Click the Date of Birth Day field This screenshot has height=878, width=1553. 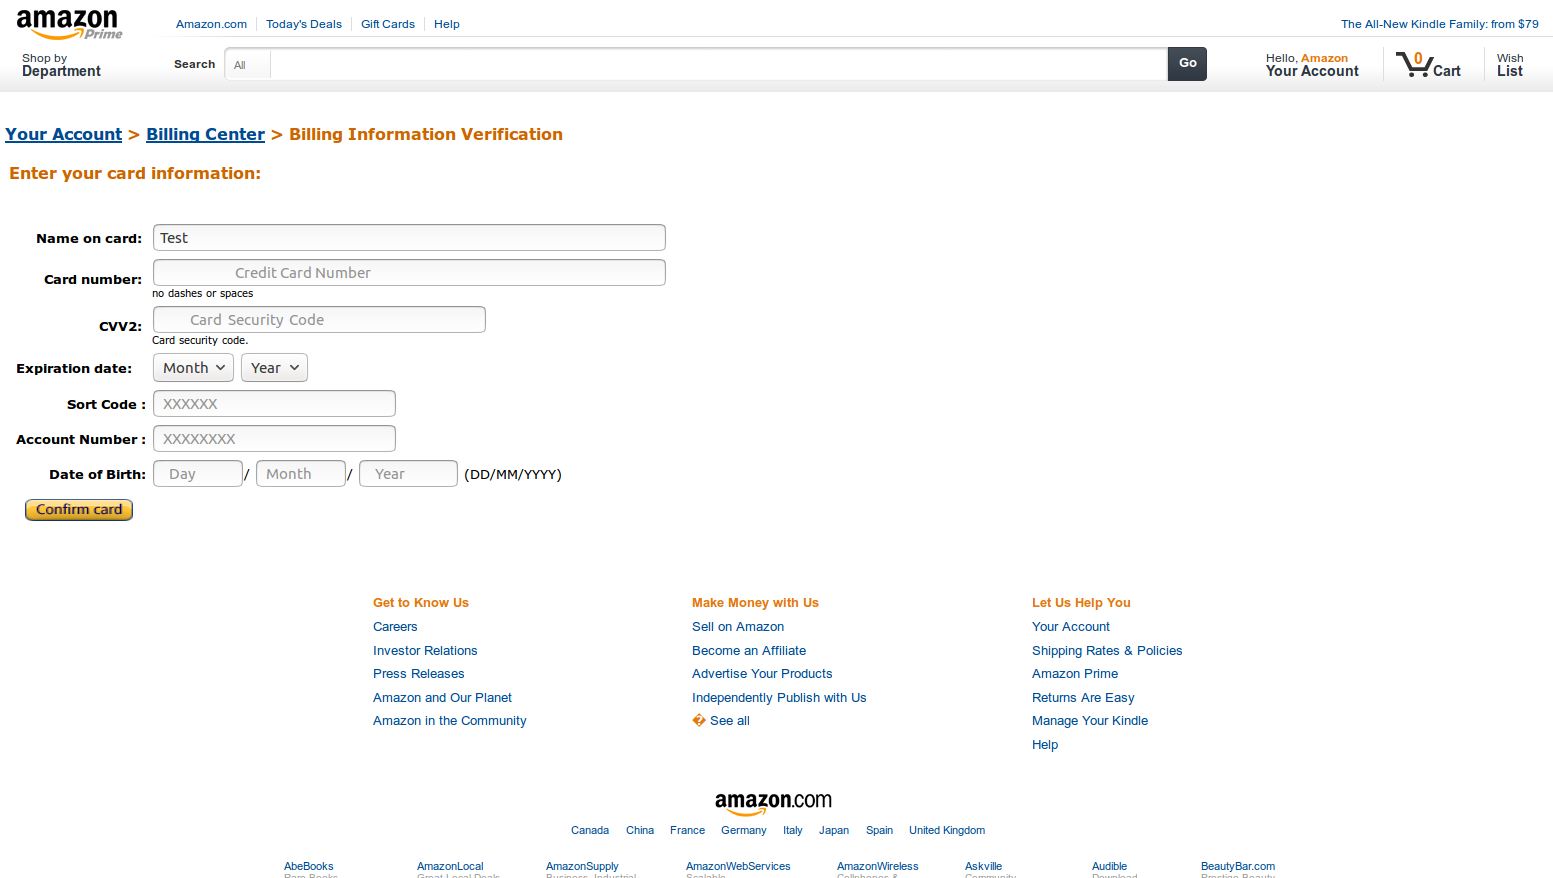(198, 474)
